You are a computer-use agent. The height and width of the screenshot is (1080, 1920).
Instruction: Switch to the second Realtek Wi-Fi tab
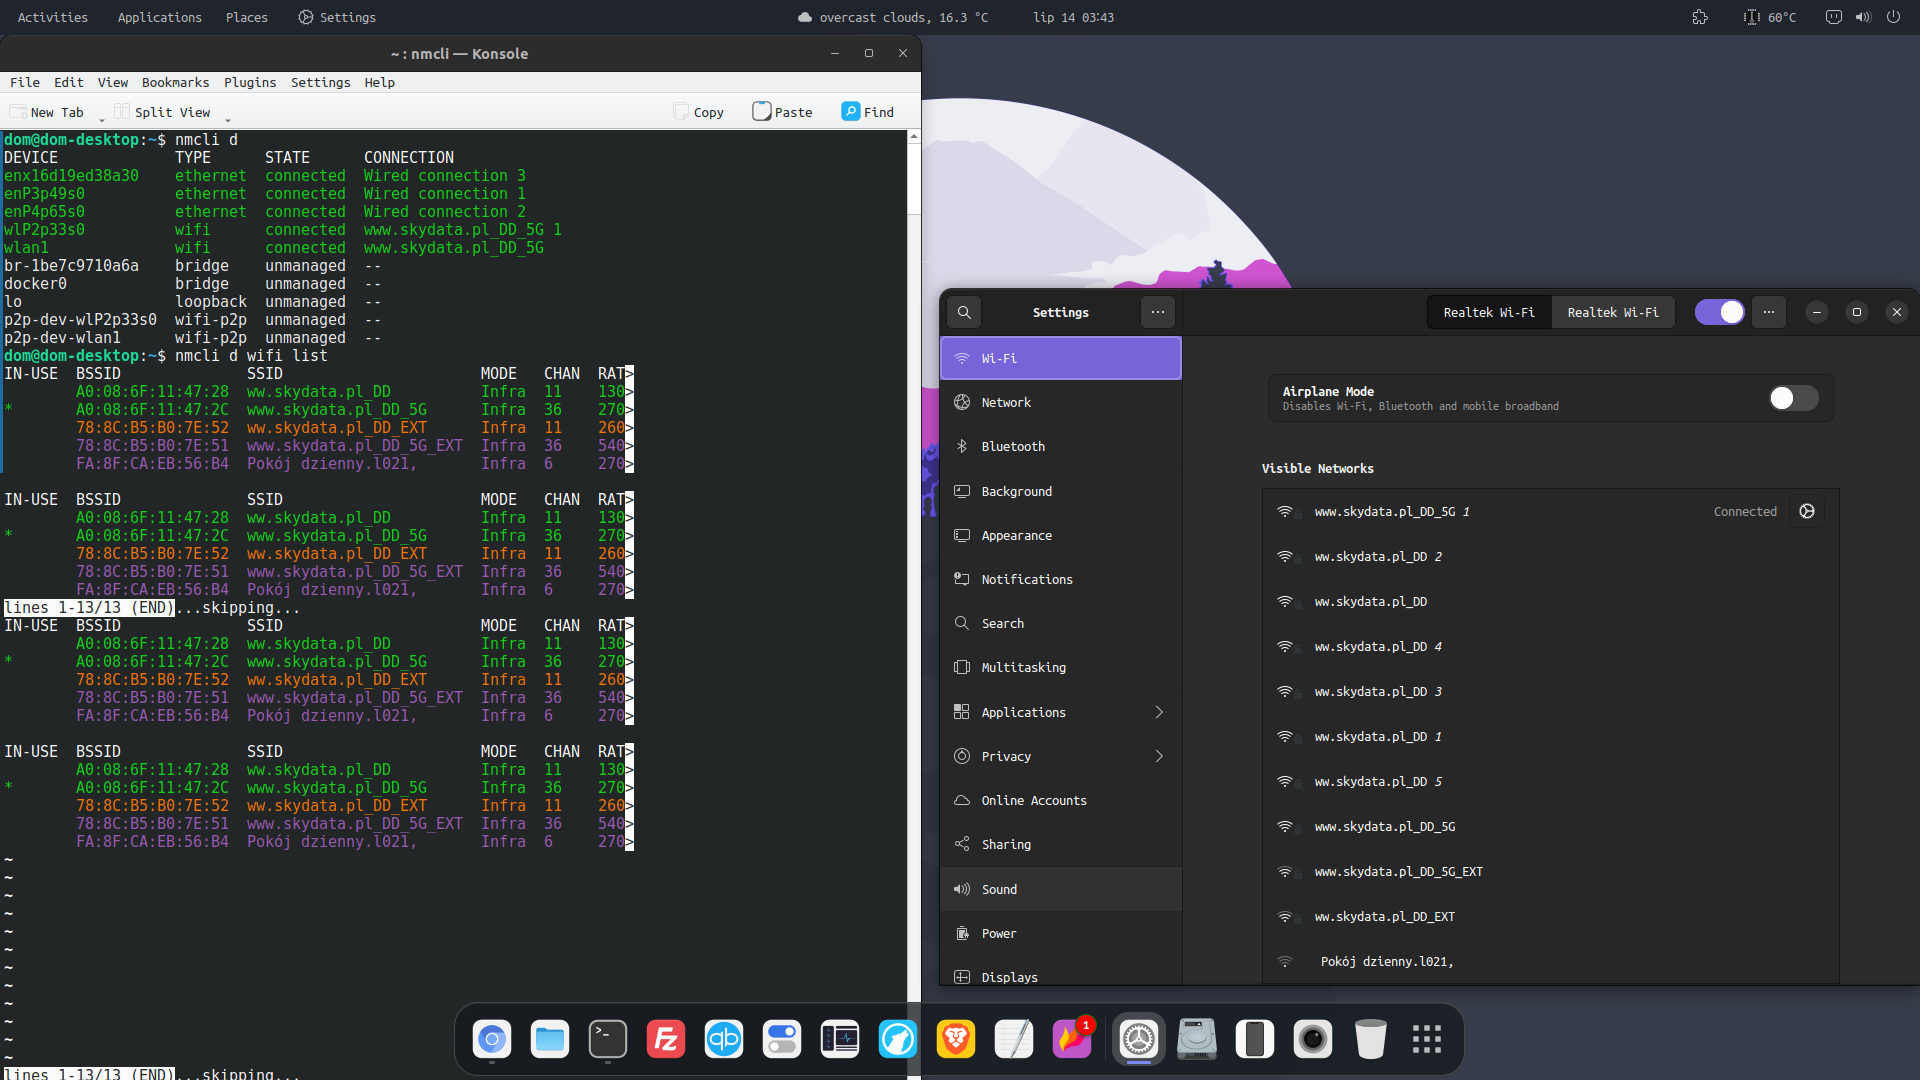tap(1612, 311)
